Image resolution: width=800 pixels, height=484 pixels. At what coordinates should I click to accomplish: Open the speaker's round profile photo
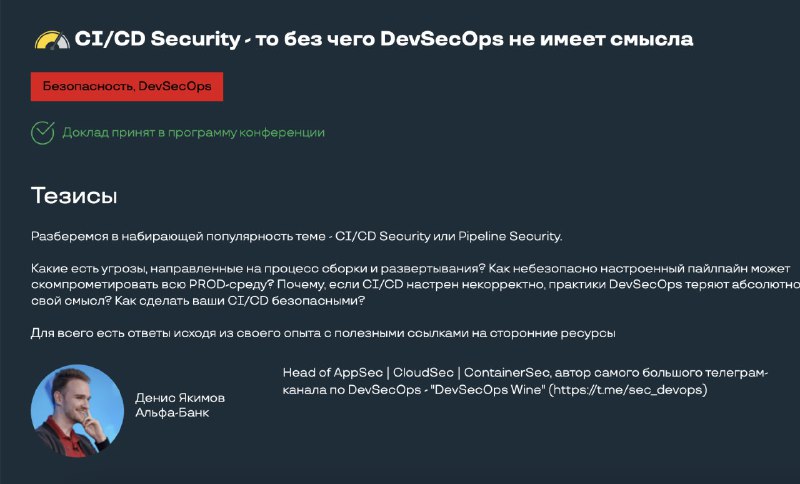[x=77, y=410]
